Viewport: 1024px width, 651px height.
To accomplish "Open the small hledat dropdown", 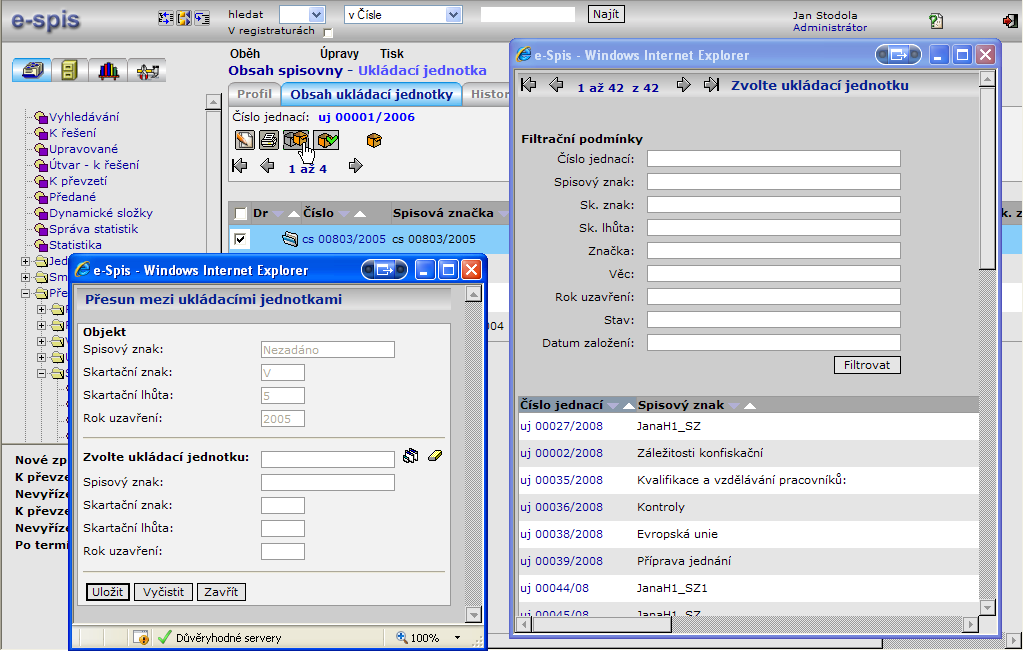I will pos(316,14).
